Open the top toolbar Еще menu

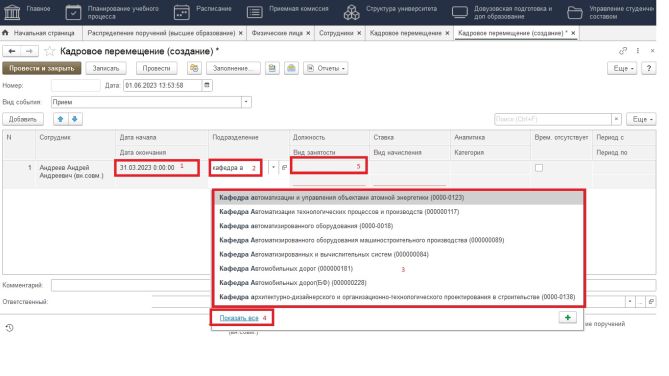coord(622,68)
